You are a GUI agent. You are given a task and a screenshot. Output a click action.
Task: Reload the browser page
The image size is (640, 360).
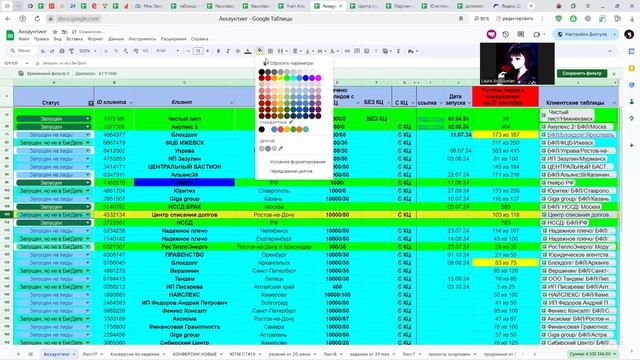coord(37,19)
